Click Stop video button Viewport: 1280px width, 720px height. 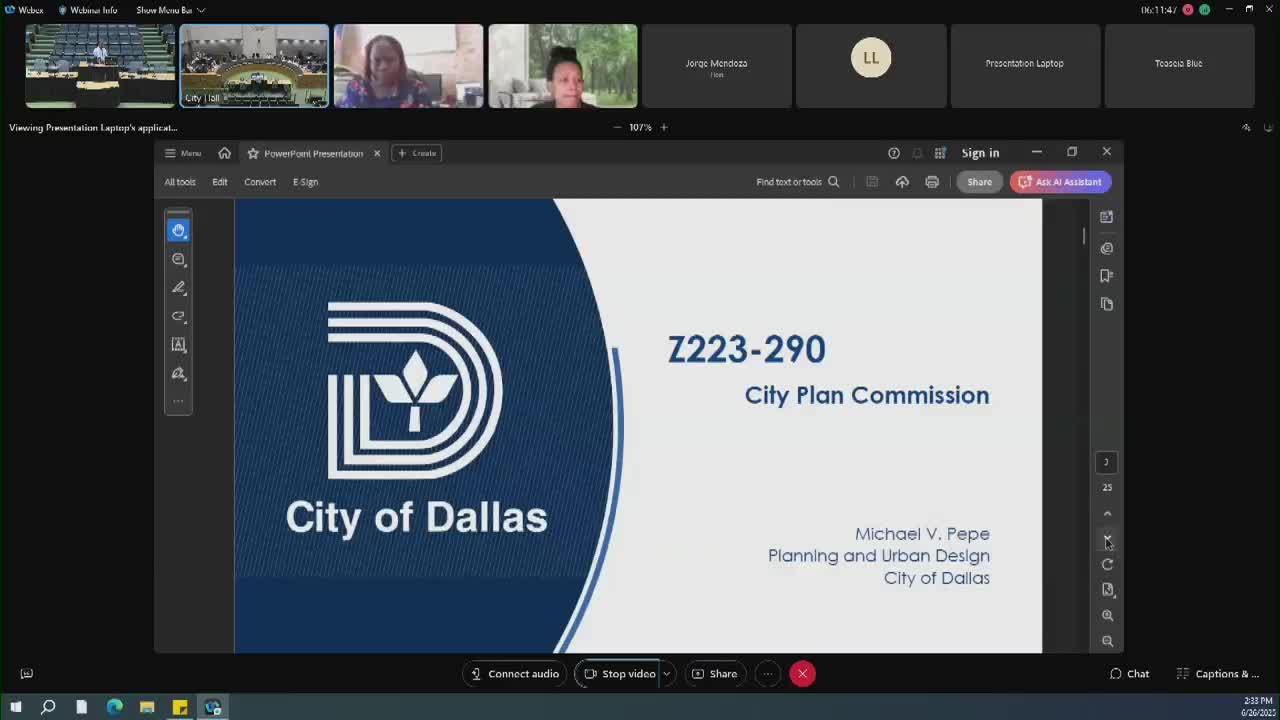(x=620, y=674)
